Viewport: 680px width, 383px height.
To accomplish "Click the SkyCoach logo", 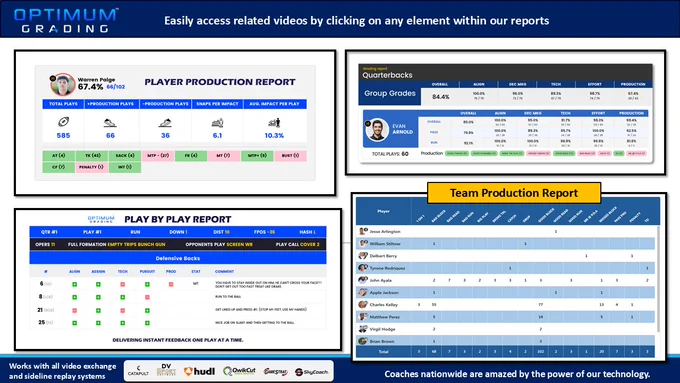I will [312, 372].
